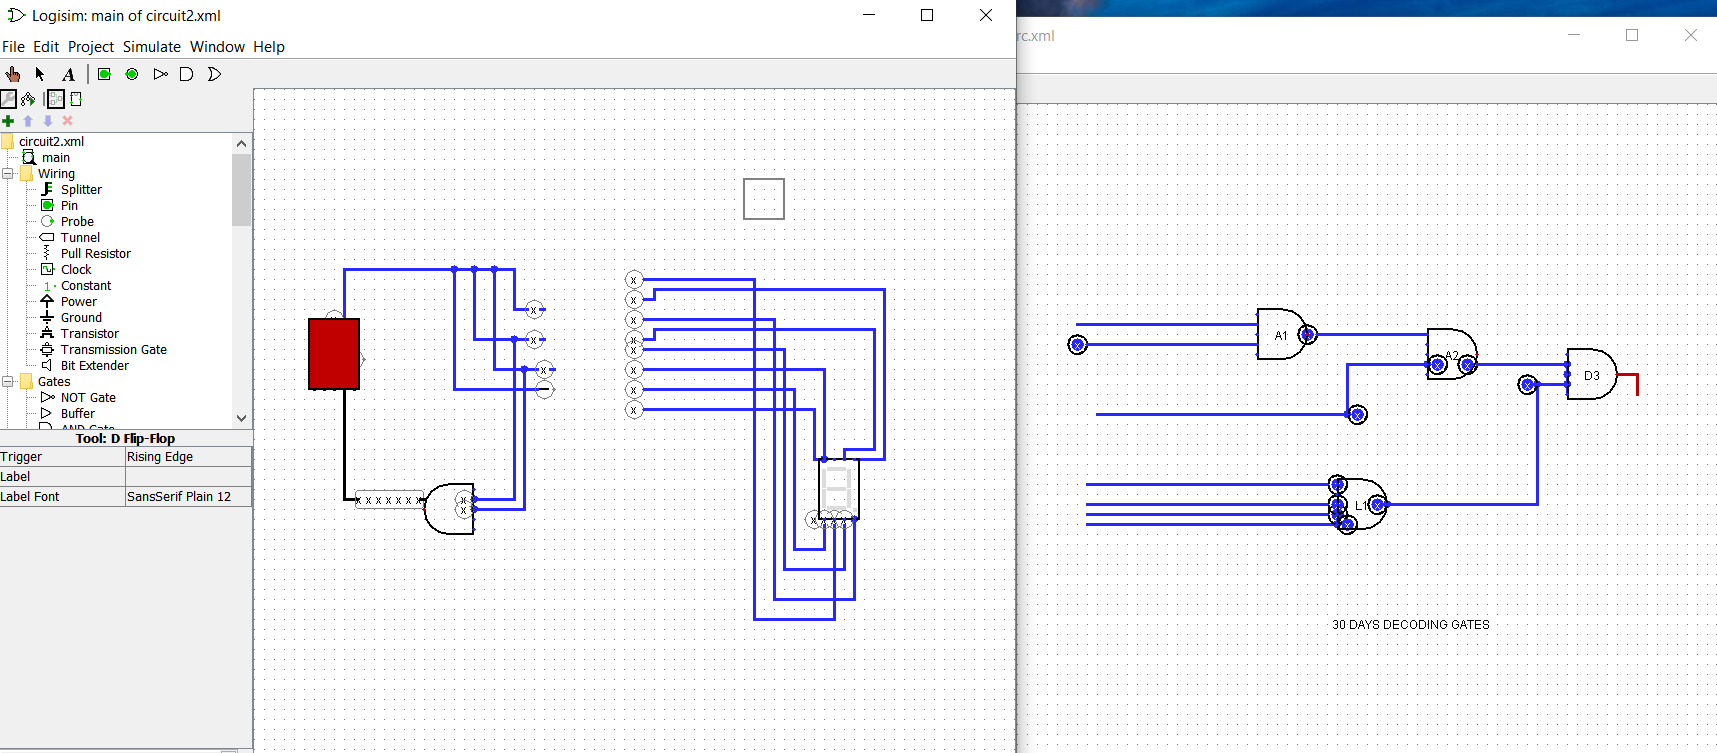Pick the AND gate toolbar icon
Viewport: 1717px width, 753px height.
pos(186,74)
